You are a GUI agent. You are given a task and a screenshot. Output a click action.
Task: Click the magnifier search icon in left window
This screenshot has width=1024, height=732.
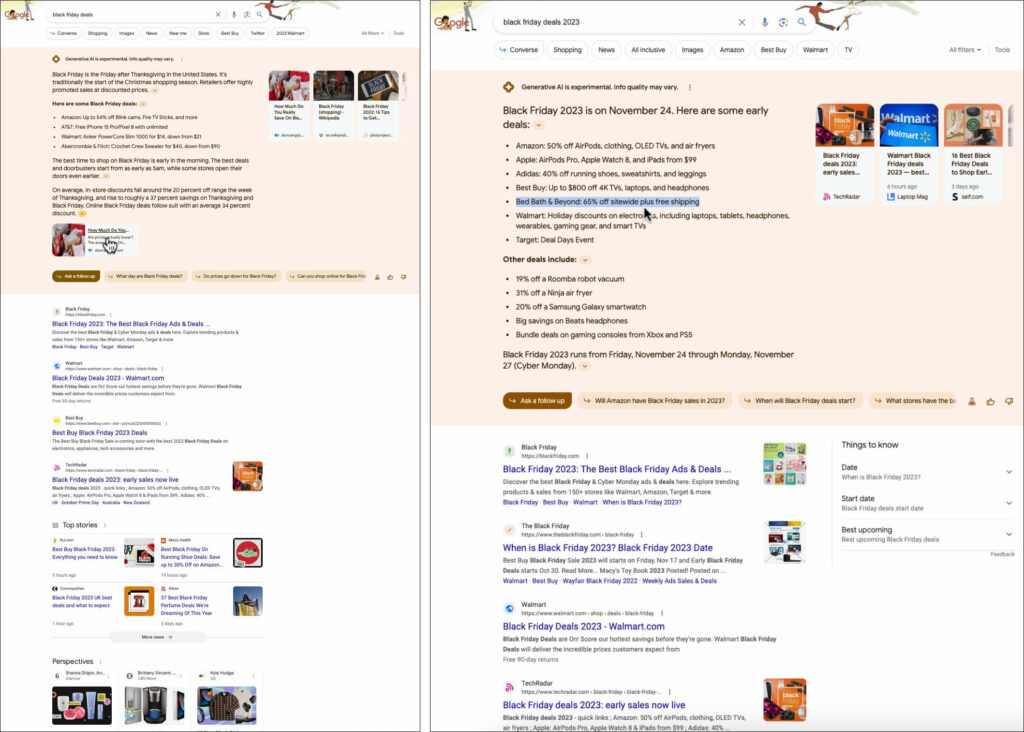tap(259, 14)
